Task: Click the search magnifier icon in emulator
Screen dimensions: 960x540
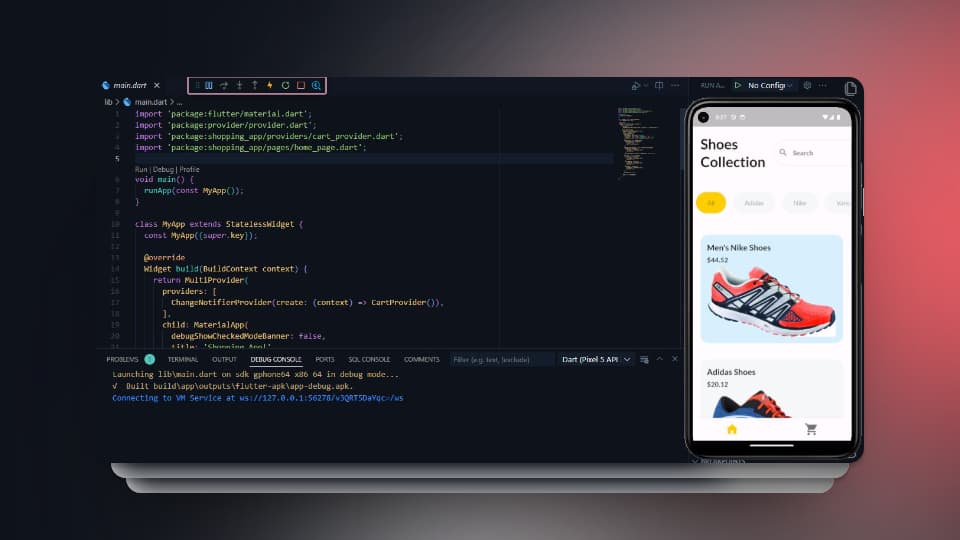Action: (x=783, y=152)
